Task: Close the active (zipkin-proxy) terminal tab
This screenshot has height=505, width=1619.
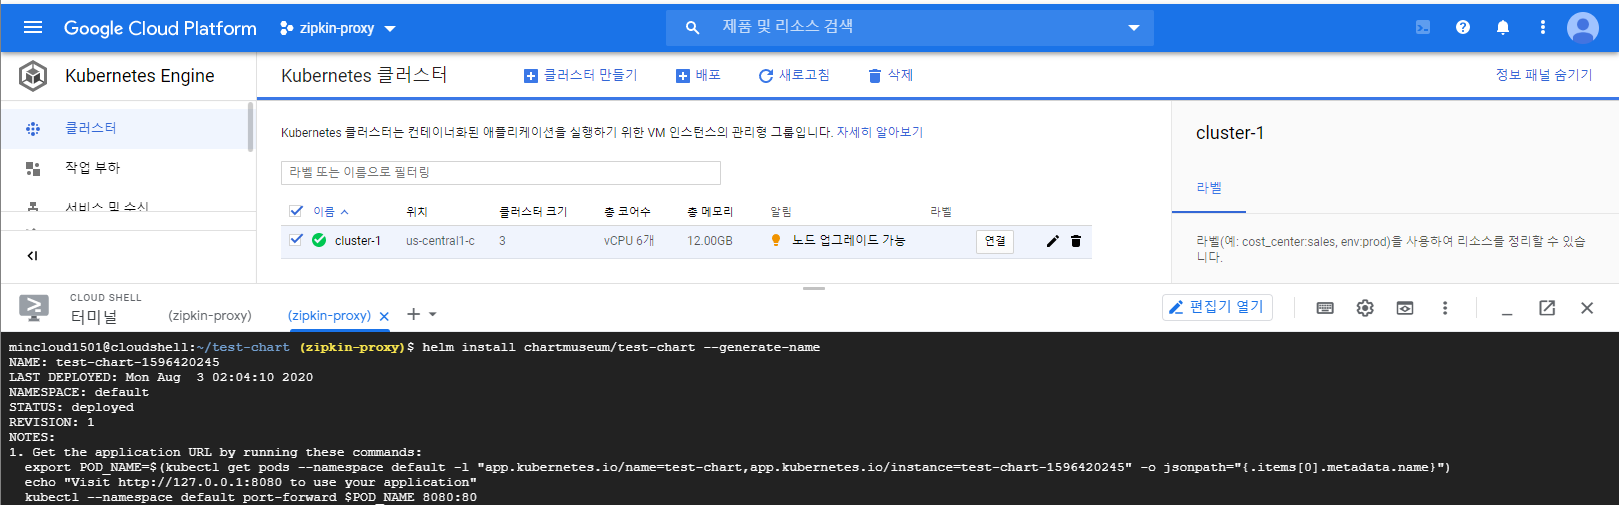Action: click(384, 316)
